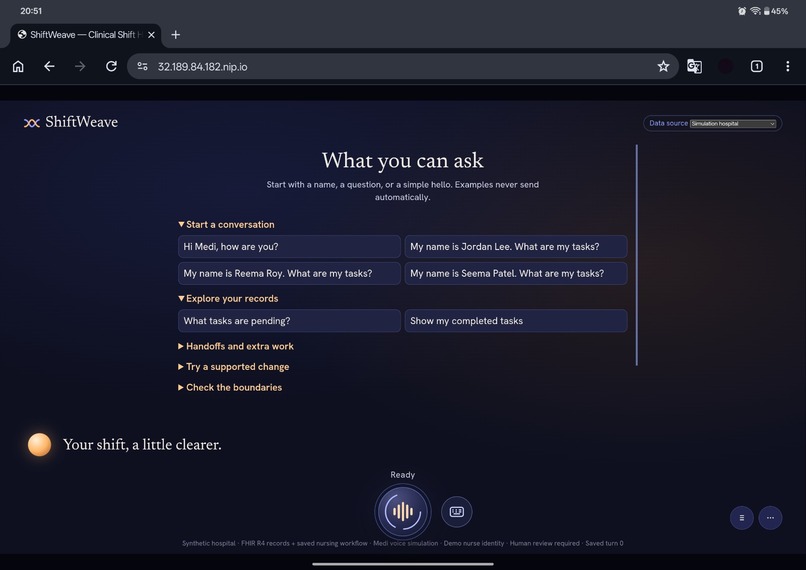Click the 'What you can ask' heading
This screenshot has width=806, height=570.
402,160
